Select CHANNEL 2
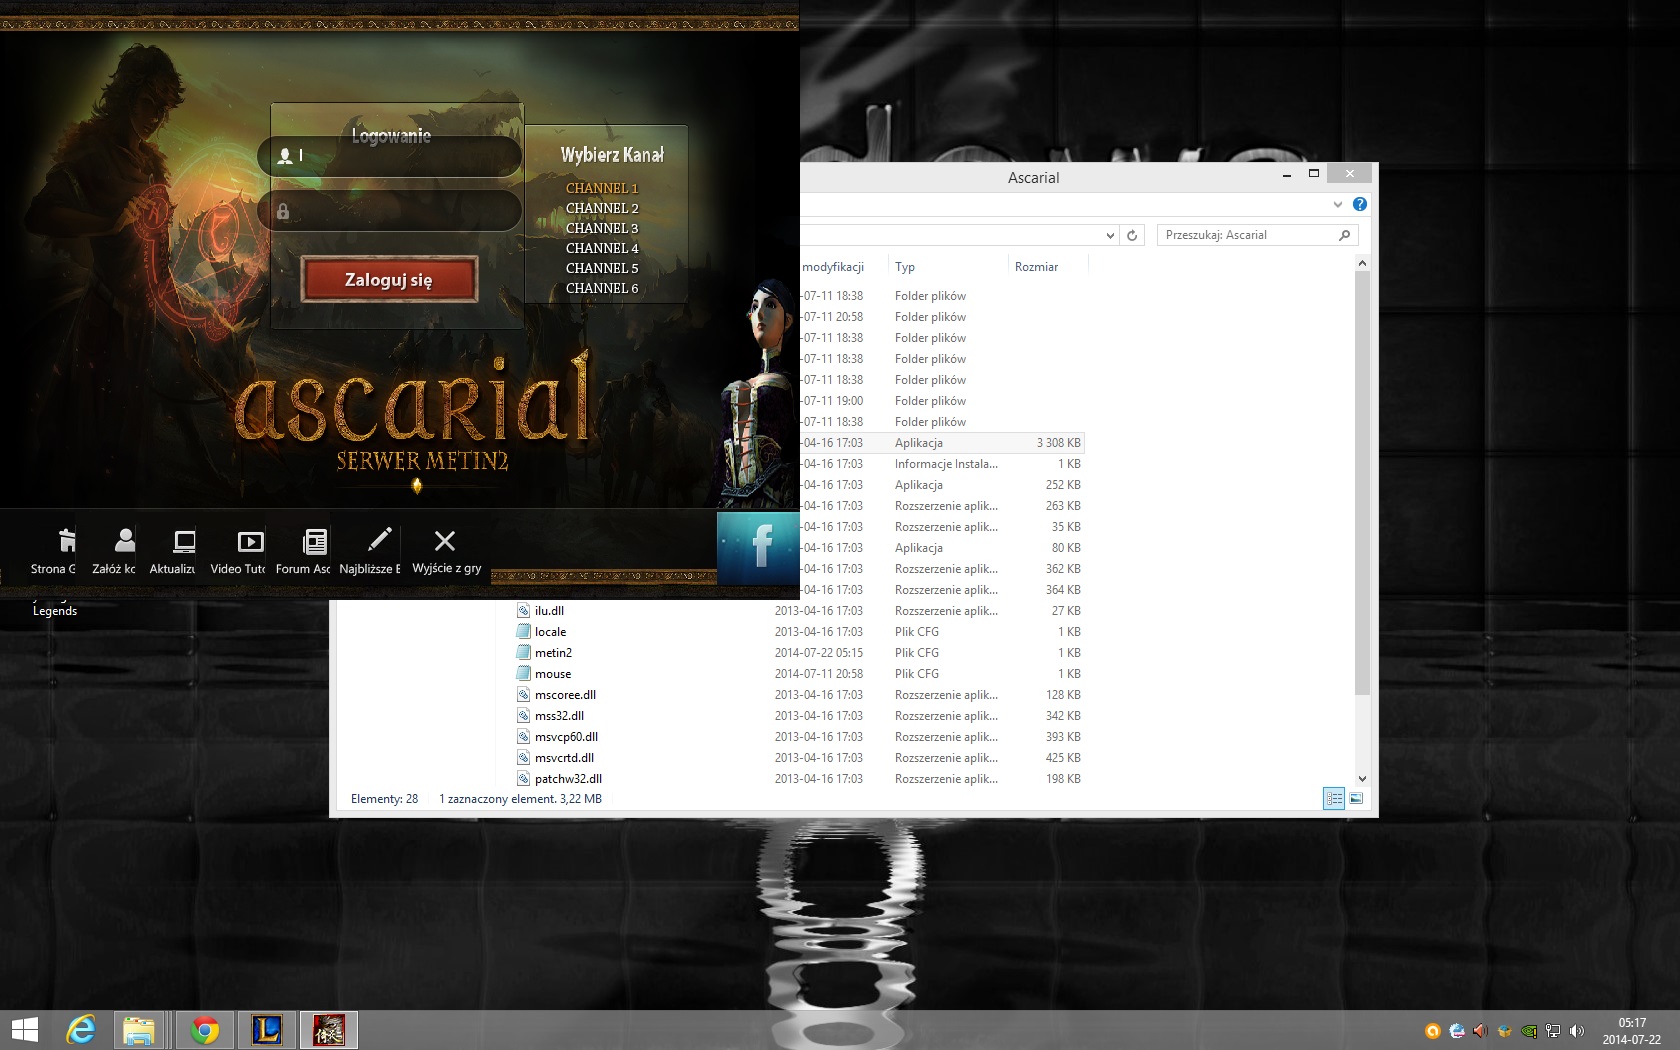 601,208
